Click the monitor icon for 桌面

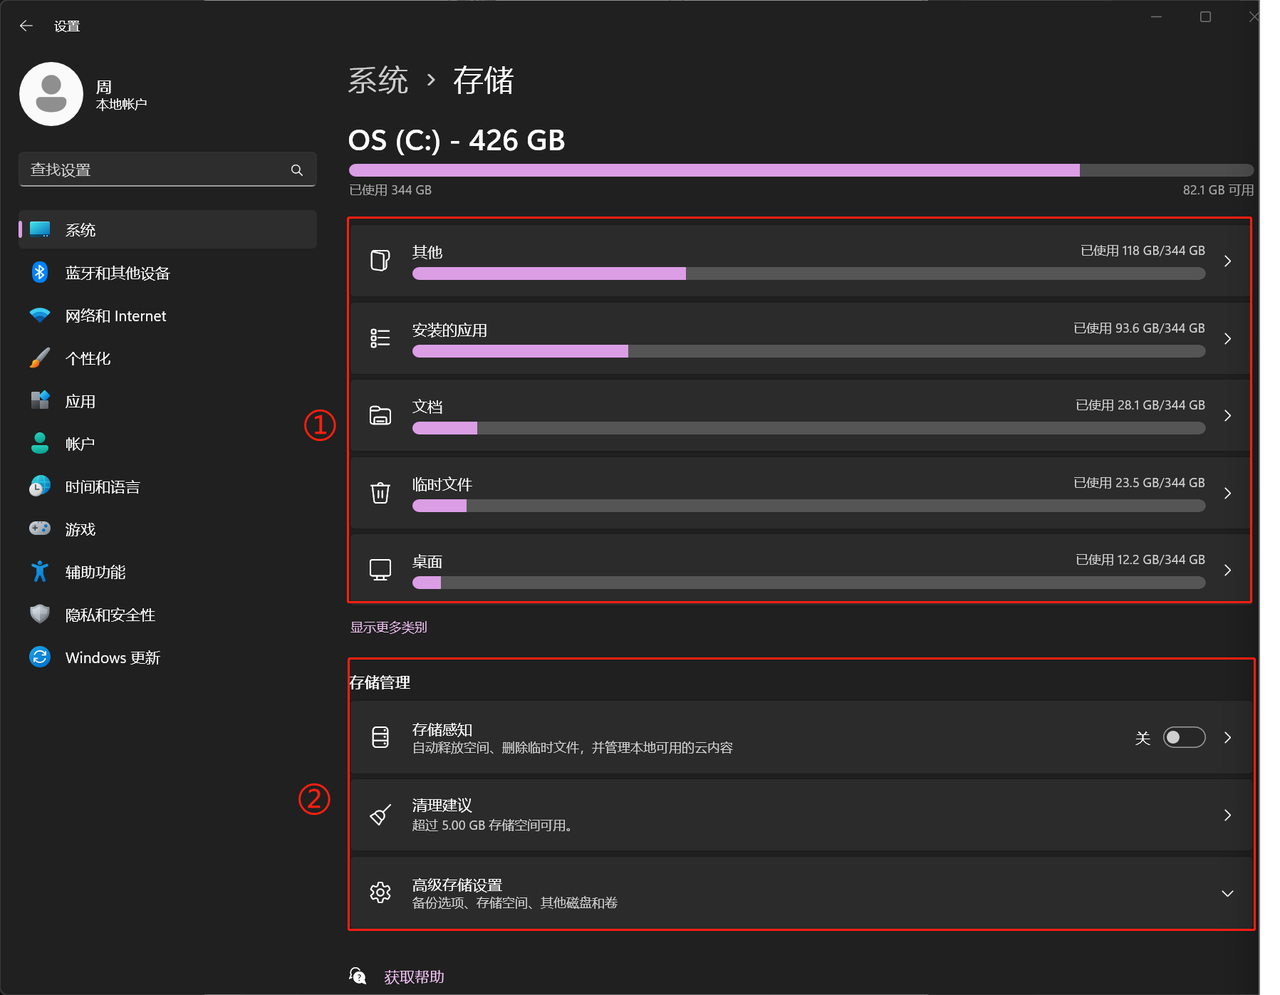click(380, 570)
